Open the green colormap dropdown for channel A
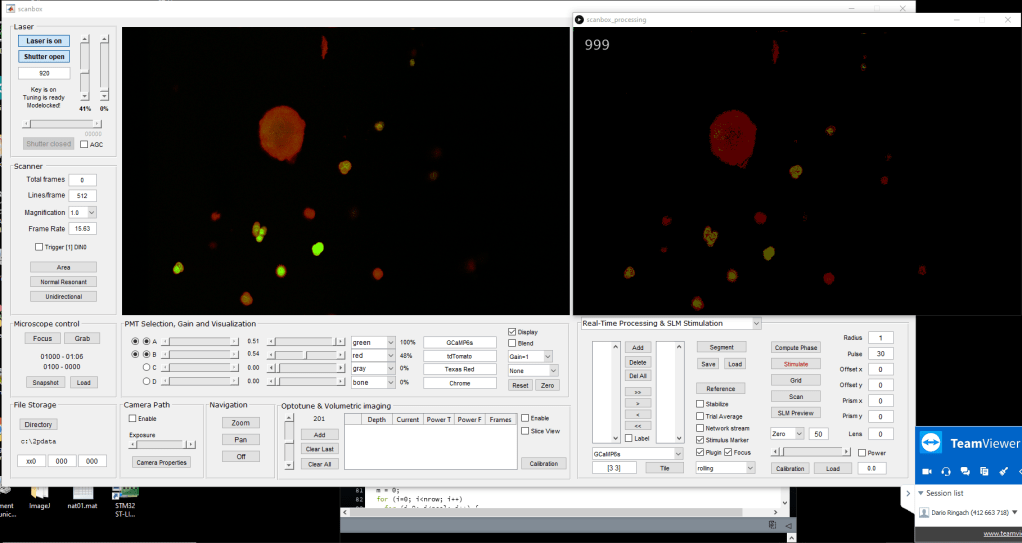1022x543 pixels. (x=373, y=342)
